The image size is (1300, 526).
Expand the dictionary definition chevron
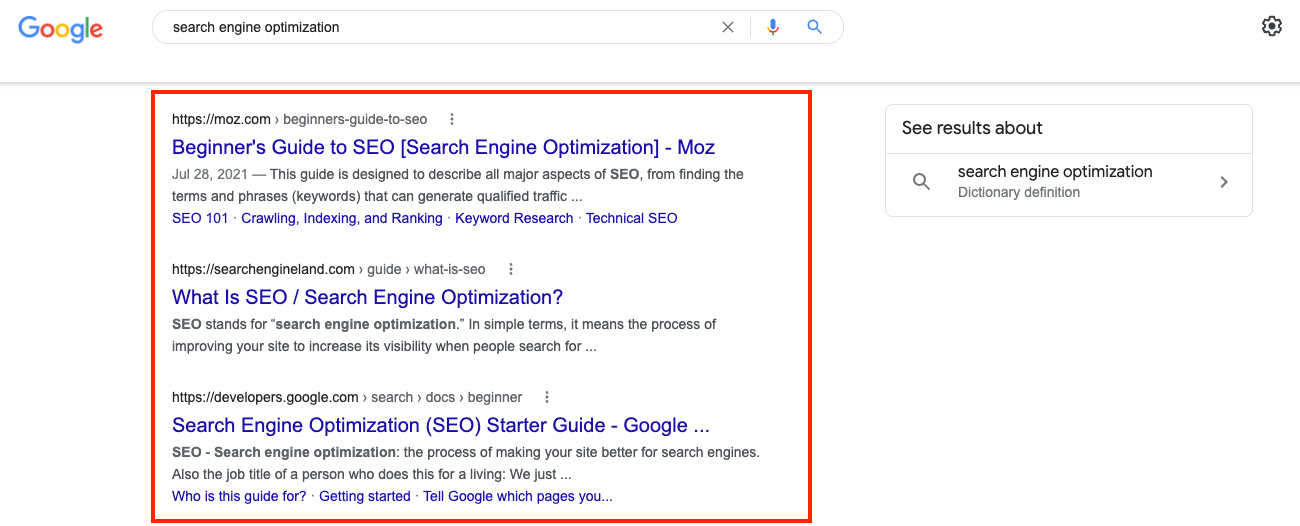point(1224,182)
